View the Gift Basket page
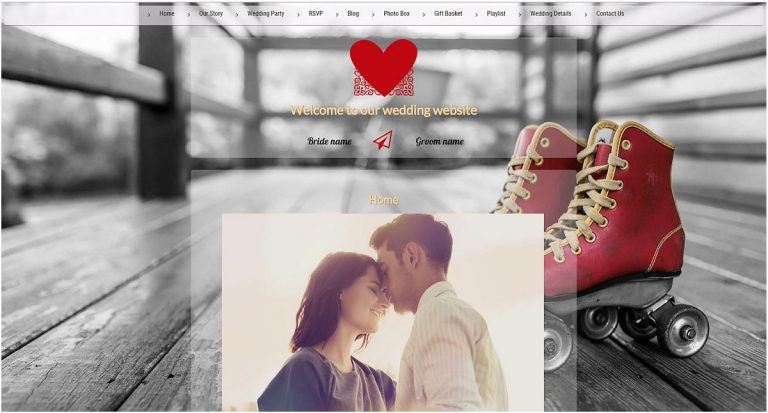Screen dimensions: 768x413 click(448, 14)
